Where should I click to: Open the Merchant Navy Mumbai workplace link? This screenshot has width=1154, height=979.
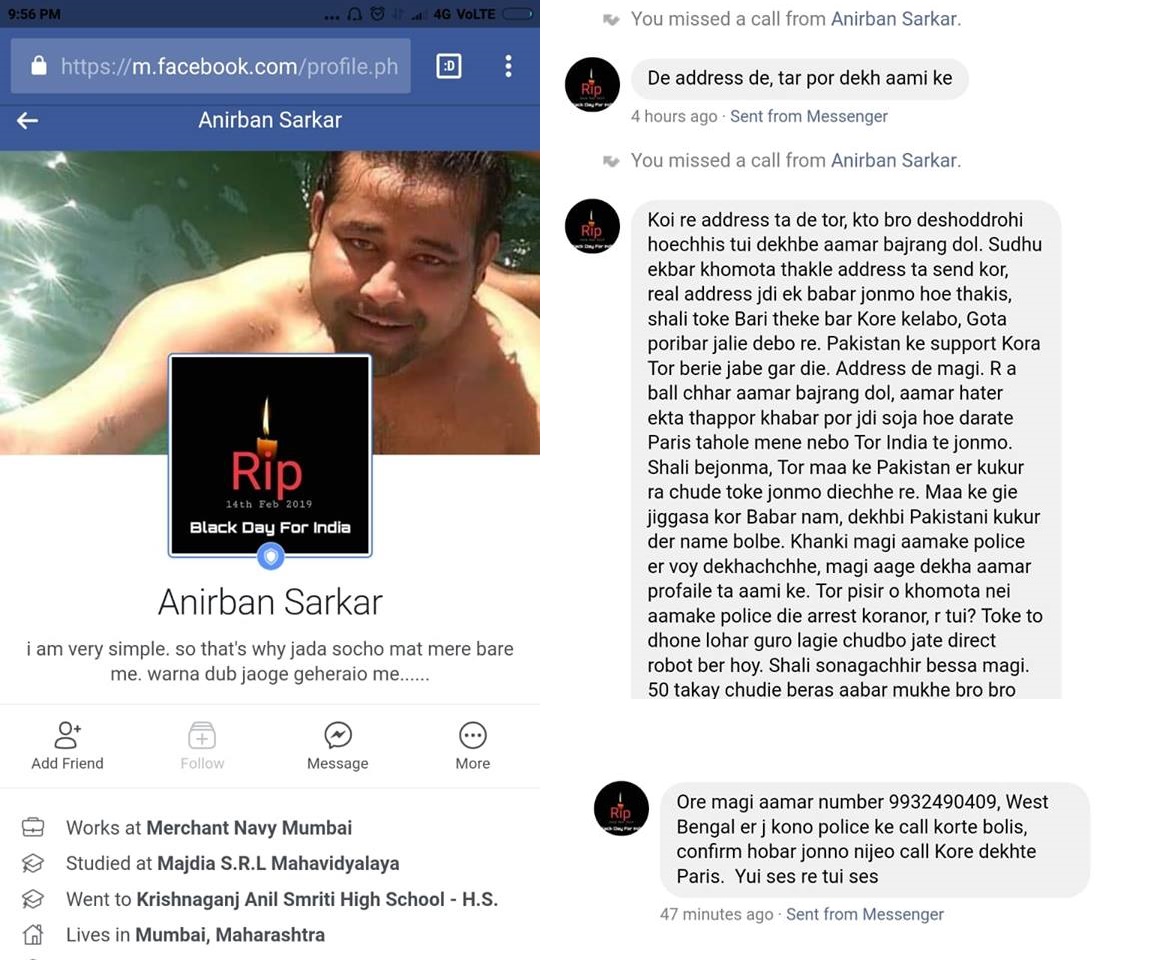click(x=249, y=828)
